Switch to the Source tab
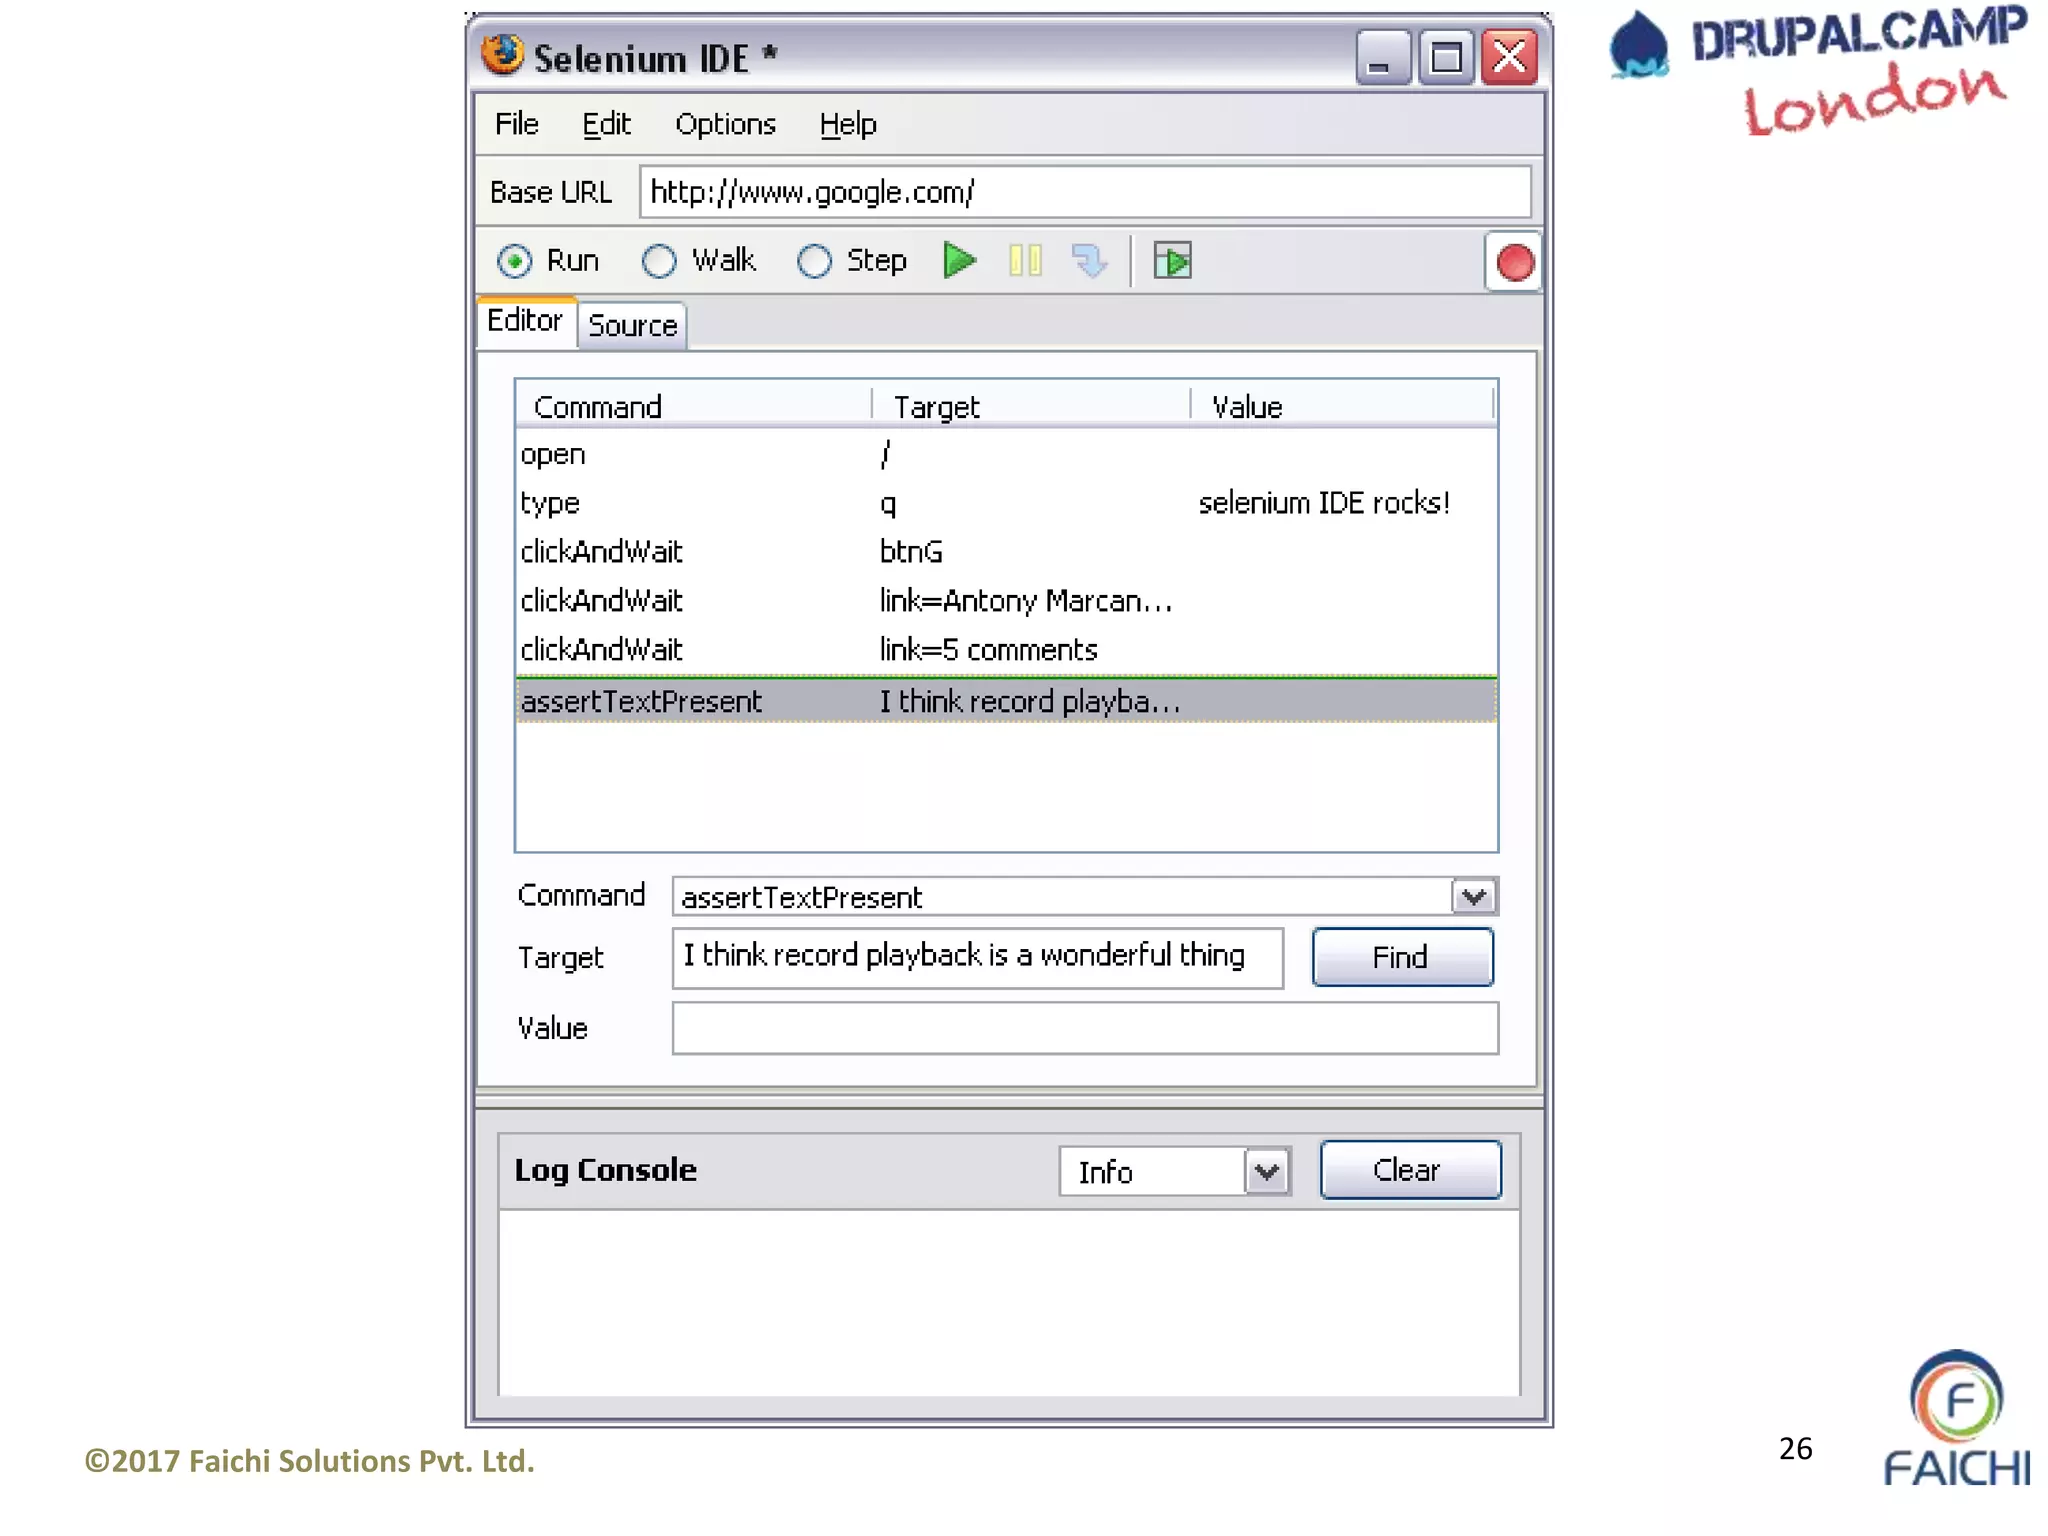The height and width of the screenshot is (1536, 2048). coord(632,326)
